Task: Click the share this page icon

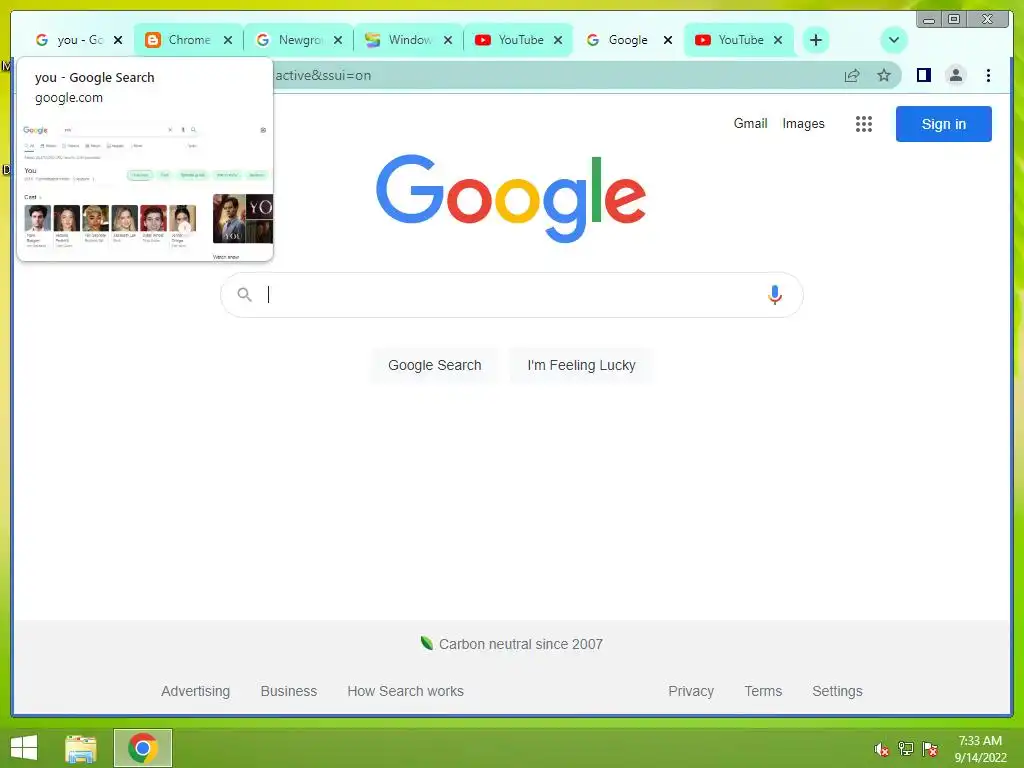Action: point(852,76)
